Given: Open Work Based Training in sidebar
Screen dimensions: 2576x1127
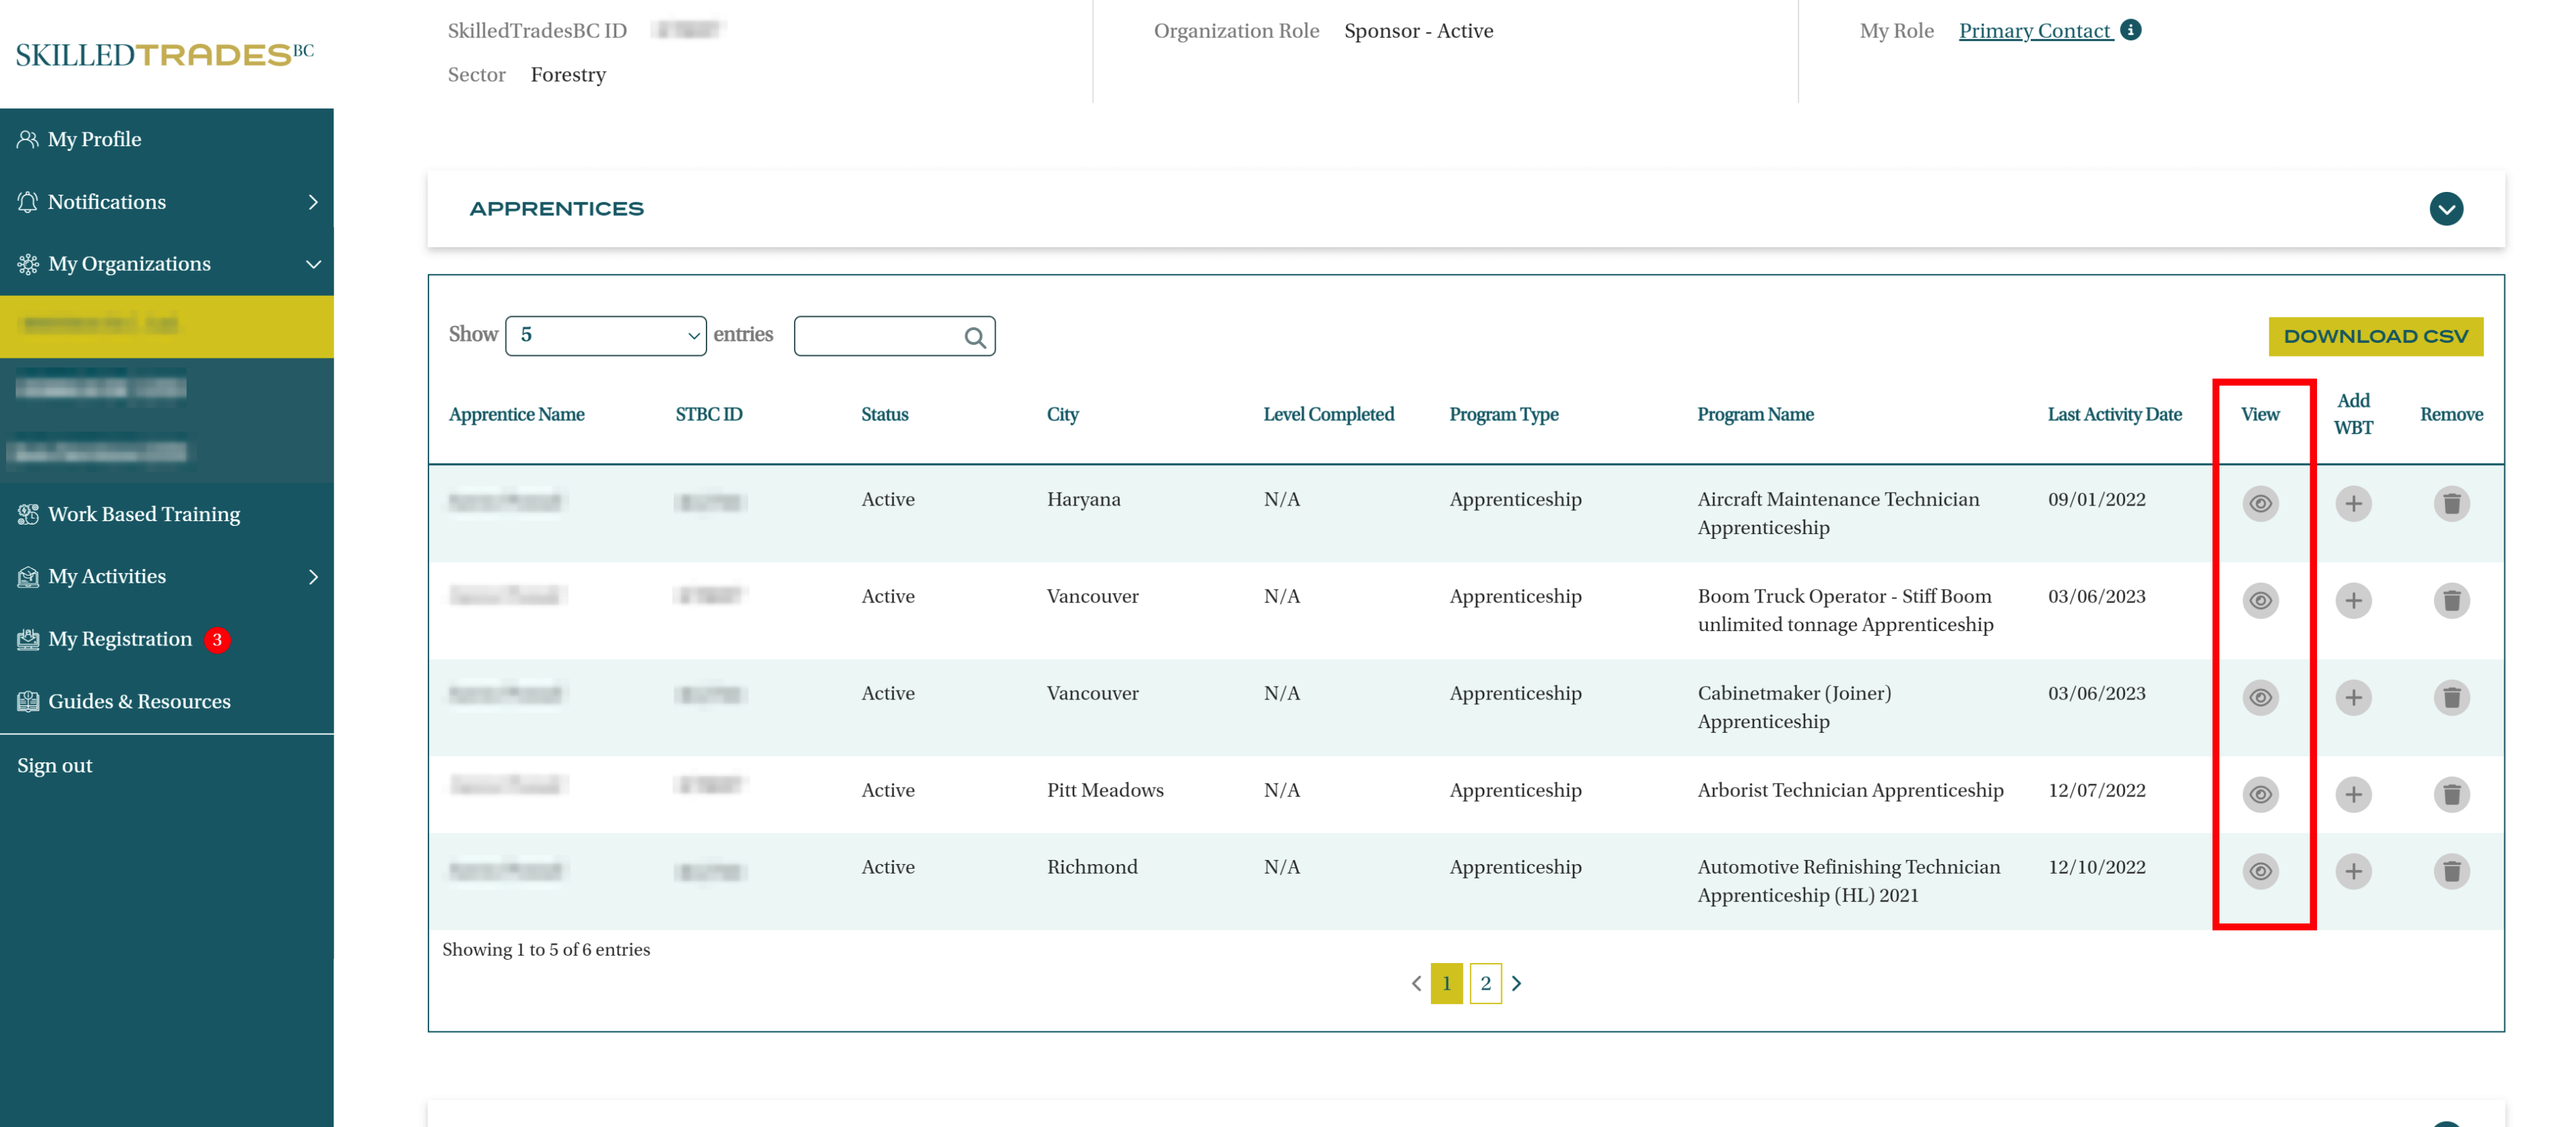Looking at the screenshot, I should [x=144, y=514].
